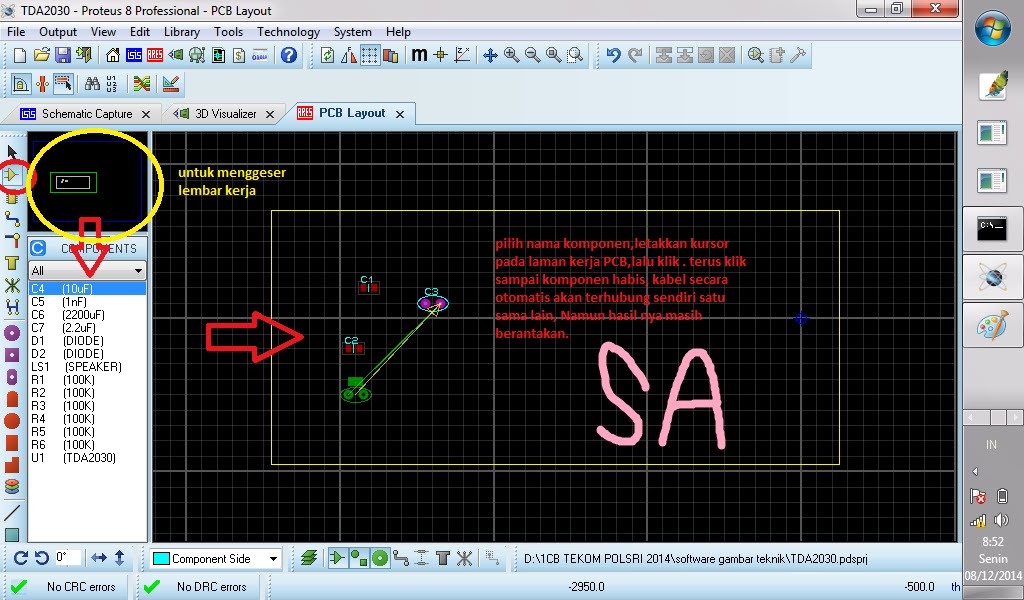Select the 2D Graphics Box tool
The height and width of the screenshot is (600, 1024).
click(x=12, y=535)
